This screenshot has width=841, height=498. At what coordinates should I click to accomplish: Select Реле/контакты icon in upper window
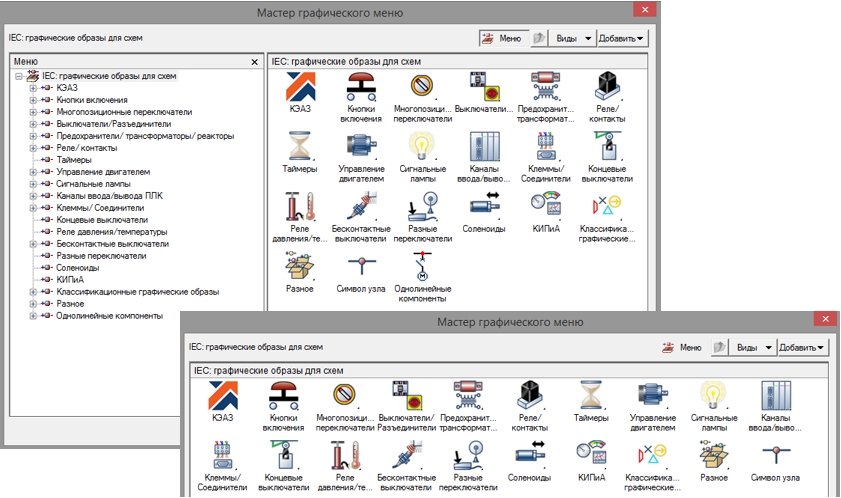(607, 87)
